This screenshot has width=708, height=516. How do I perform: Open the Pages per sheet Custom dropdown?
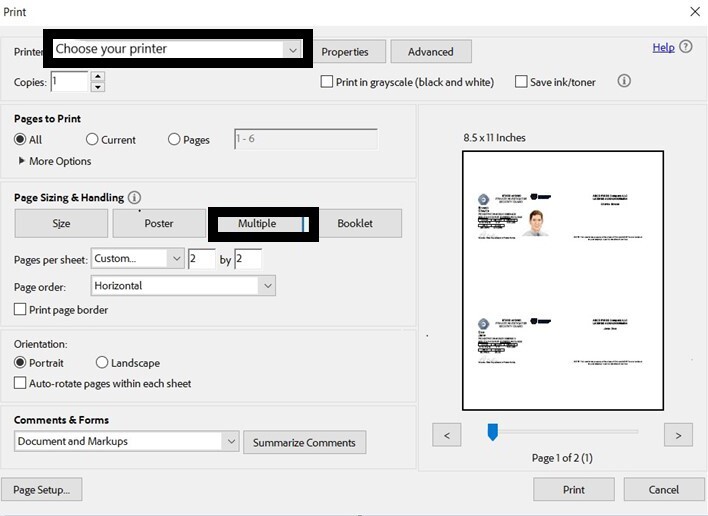click(137, 259)
